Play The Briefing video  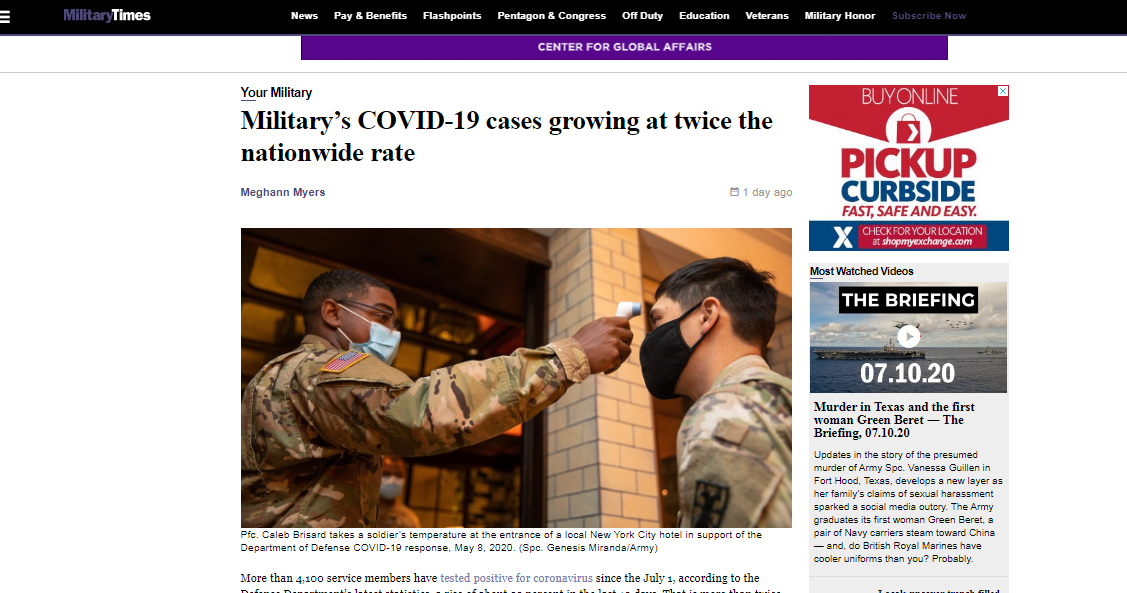coord(908,336)
